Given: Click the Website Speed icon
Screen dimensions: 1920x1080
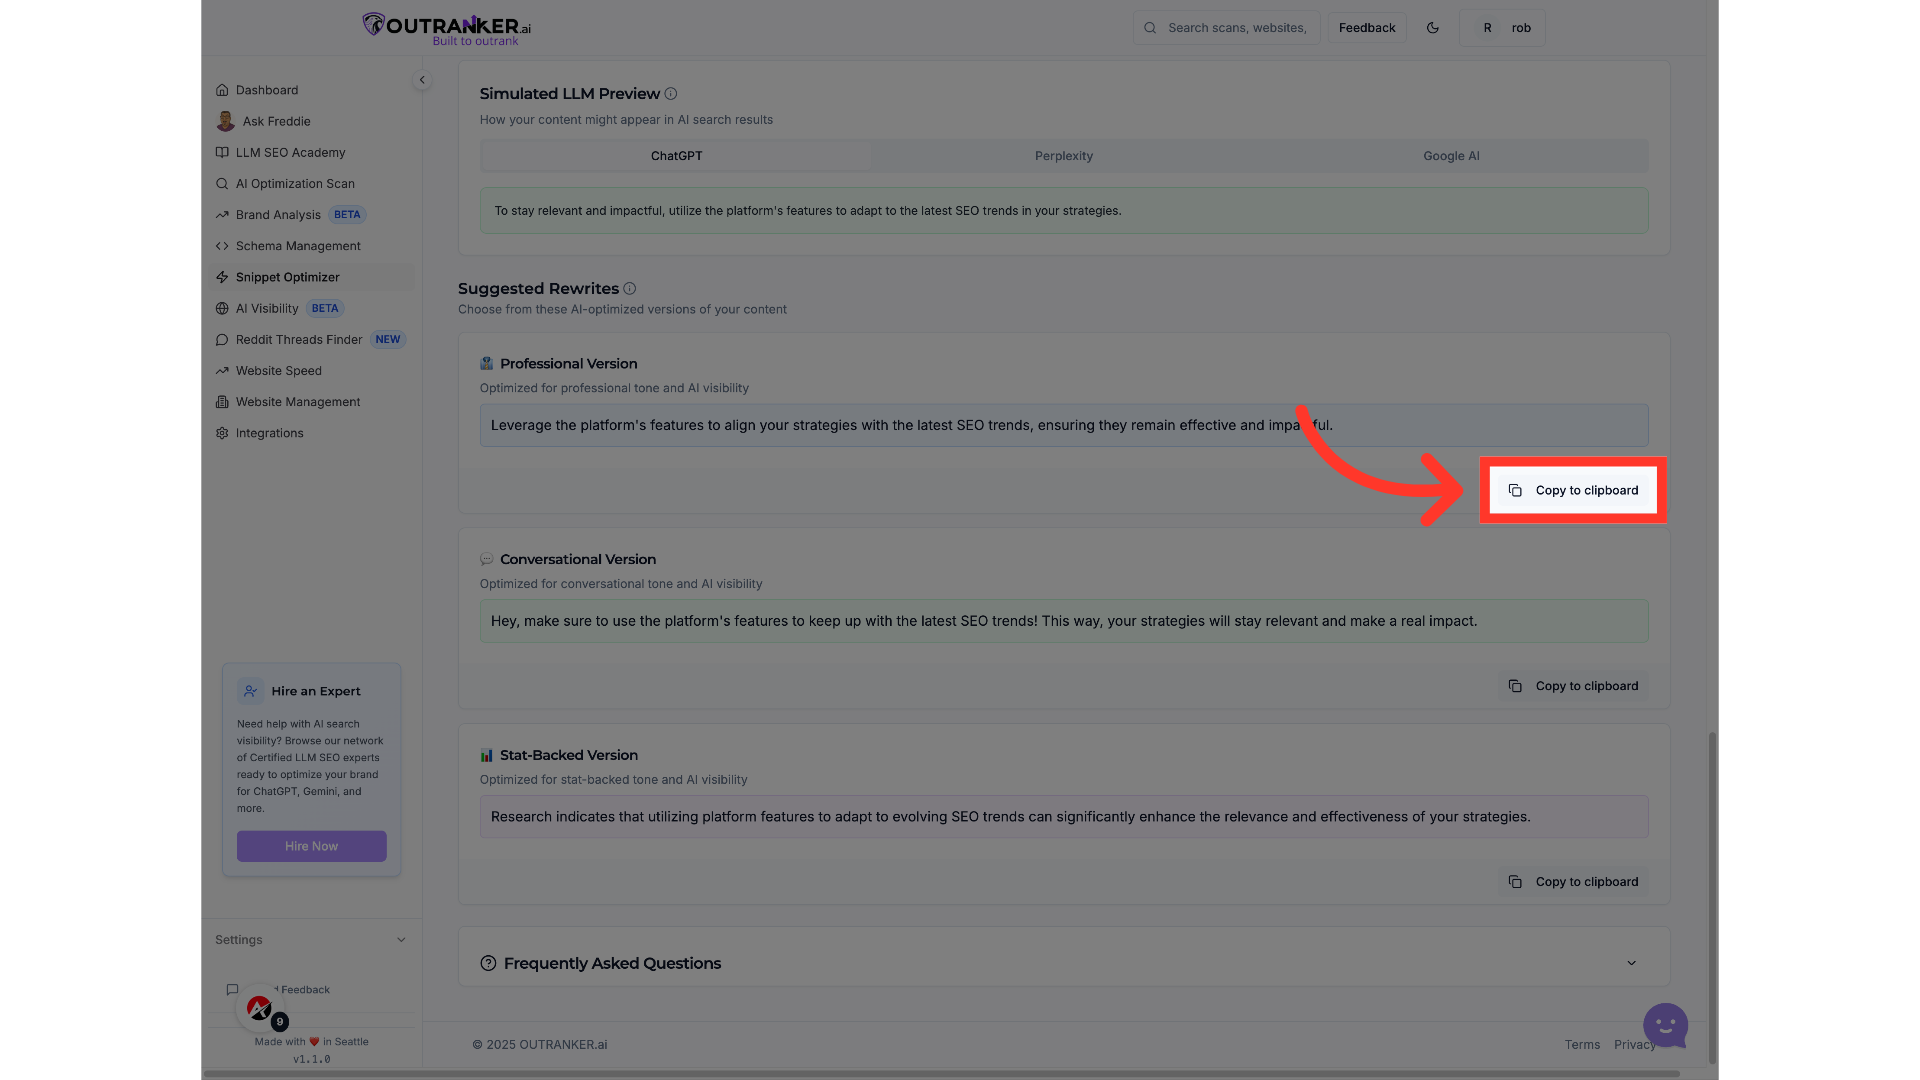Looking at the screenshot, I should [221, 370].
